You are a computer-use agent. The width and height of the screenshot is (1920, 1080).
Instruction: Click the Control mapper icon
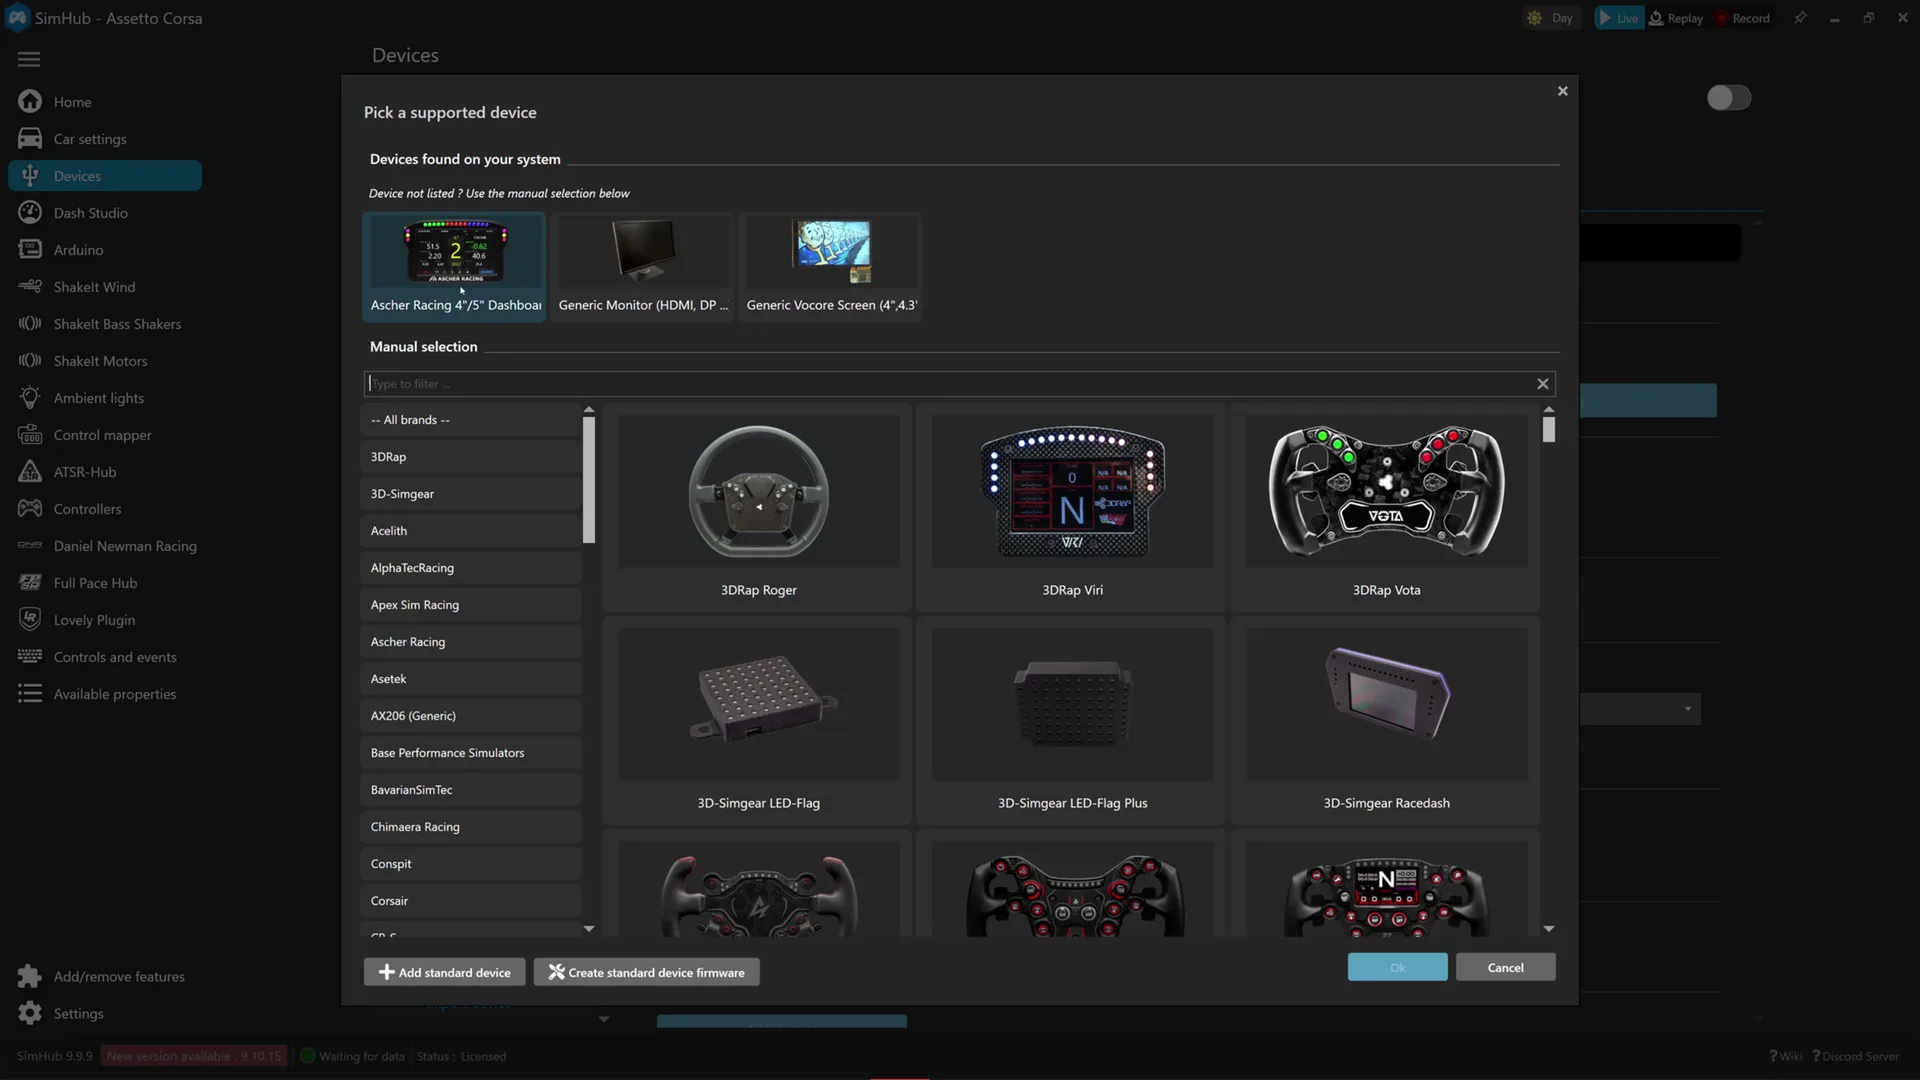pyautogui.click(x=30, y=434)
